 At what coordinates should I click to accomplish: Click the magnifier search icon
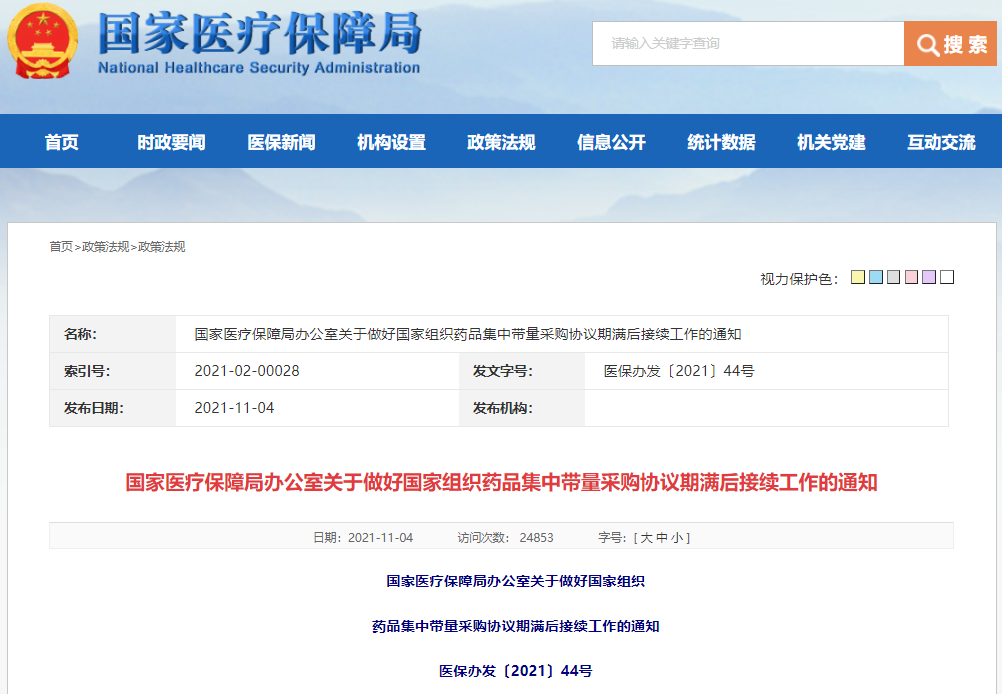pos(927,44)
